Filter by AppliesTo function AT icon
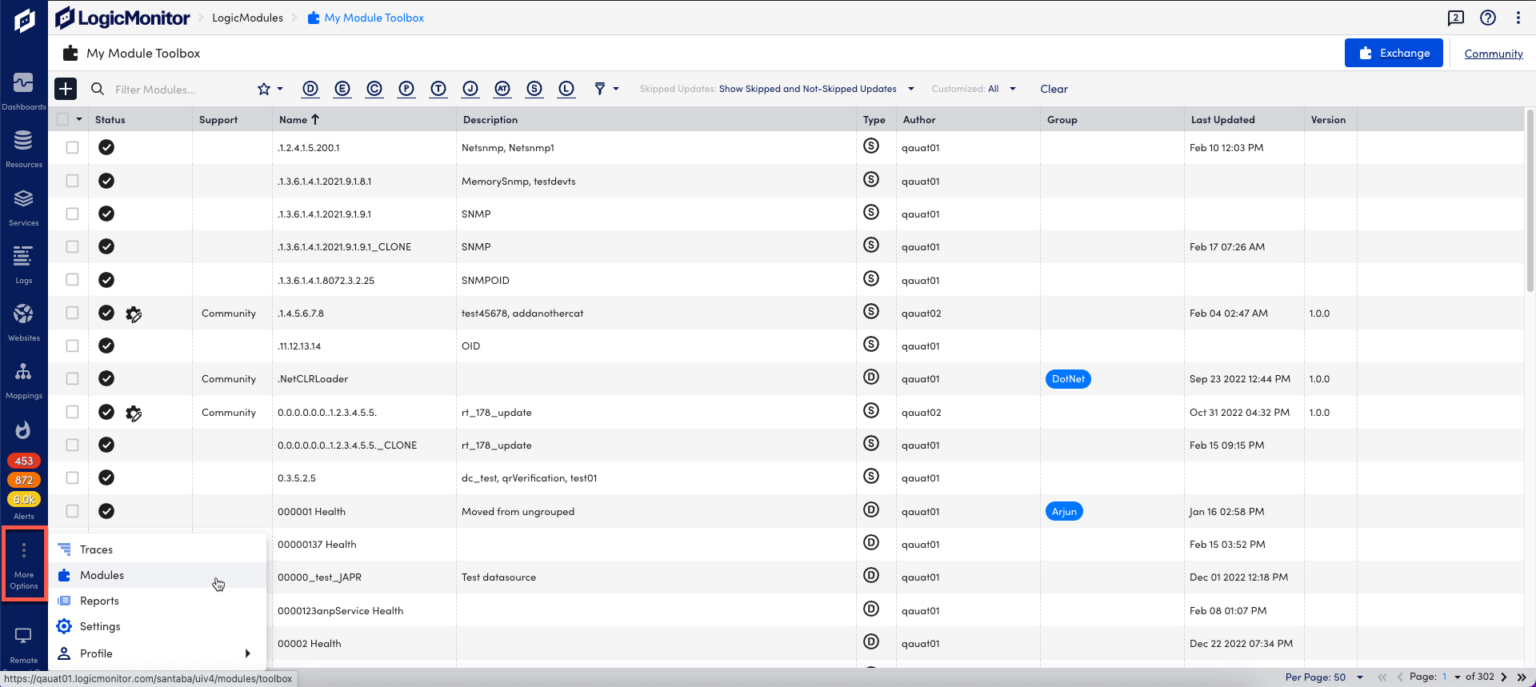 [502, 89]
